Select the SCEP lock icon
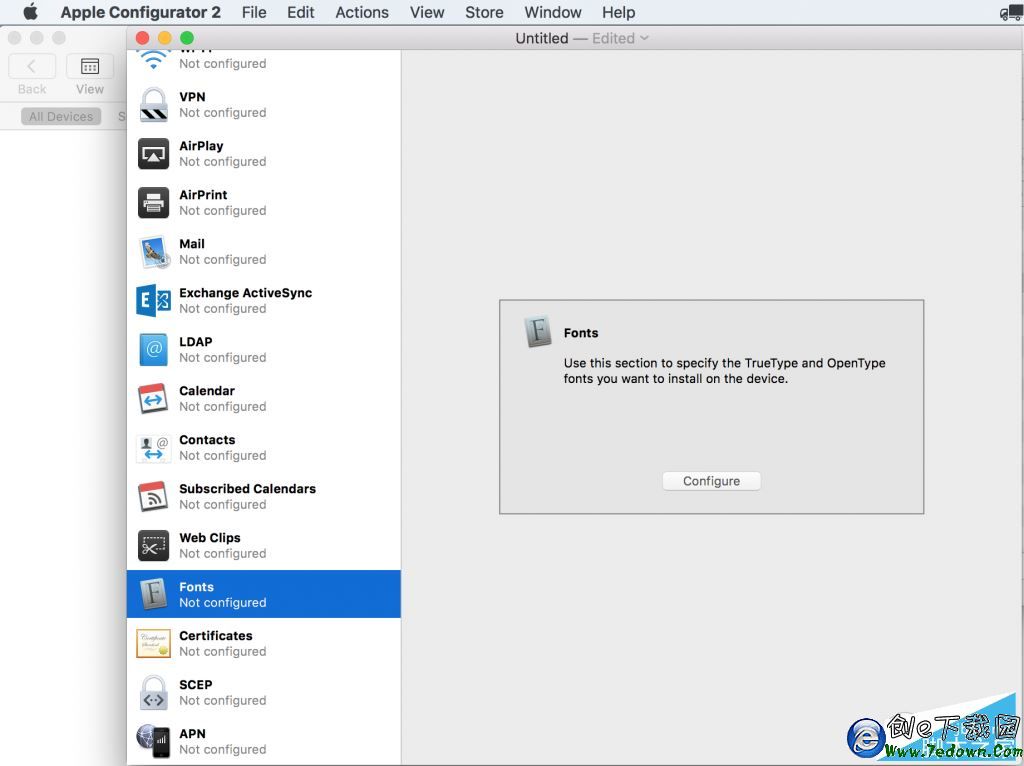Viewport: 1024px width, 766px height. [x=153, y=693]
